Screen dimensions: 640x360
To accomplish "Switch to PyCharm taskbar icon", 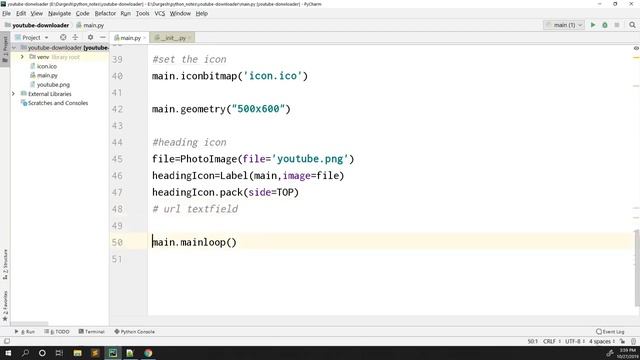I will pos(113,353).
